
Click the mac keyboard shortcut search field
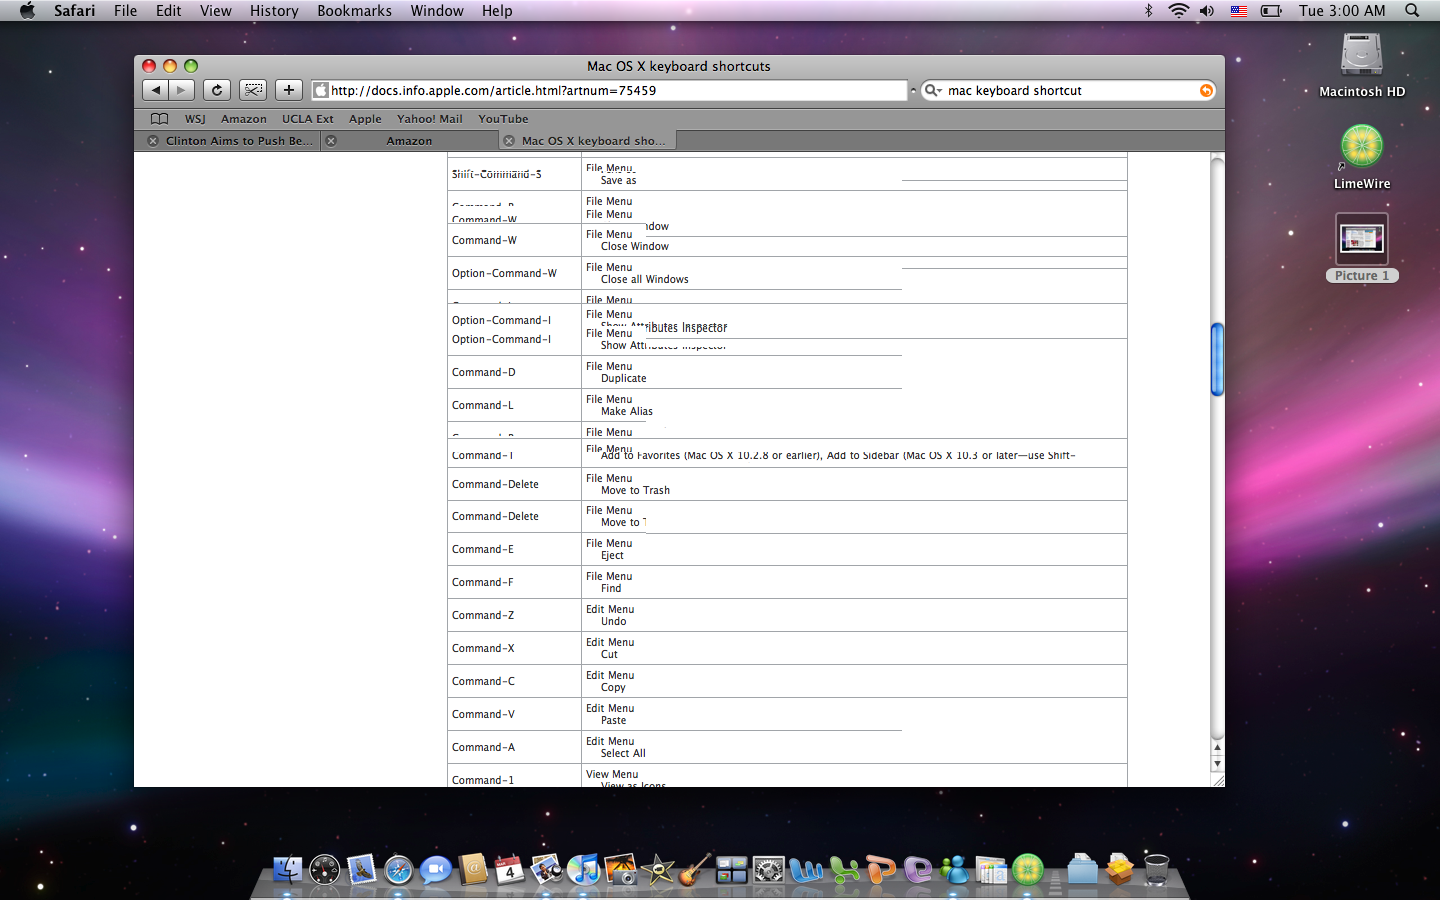tap(1070, 91)
